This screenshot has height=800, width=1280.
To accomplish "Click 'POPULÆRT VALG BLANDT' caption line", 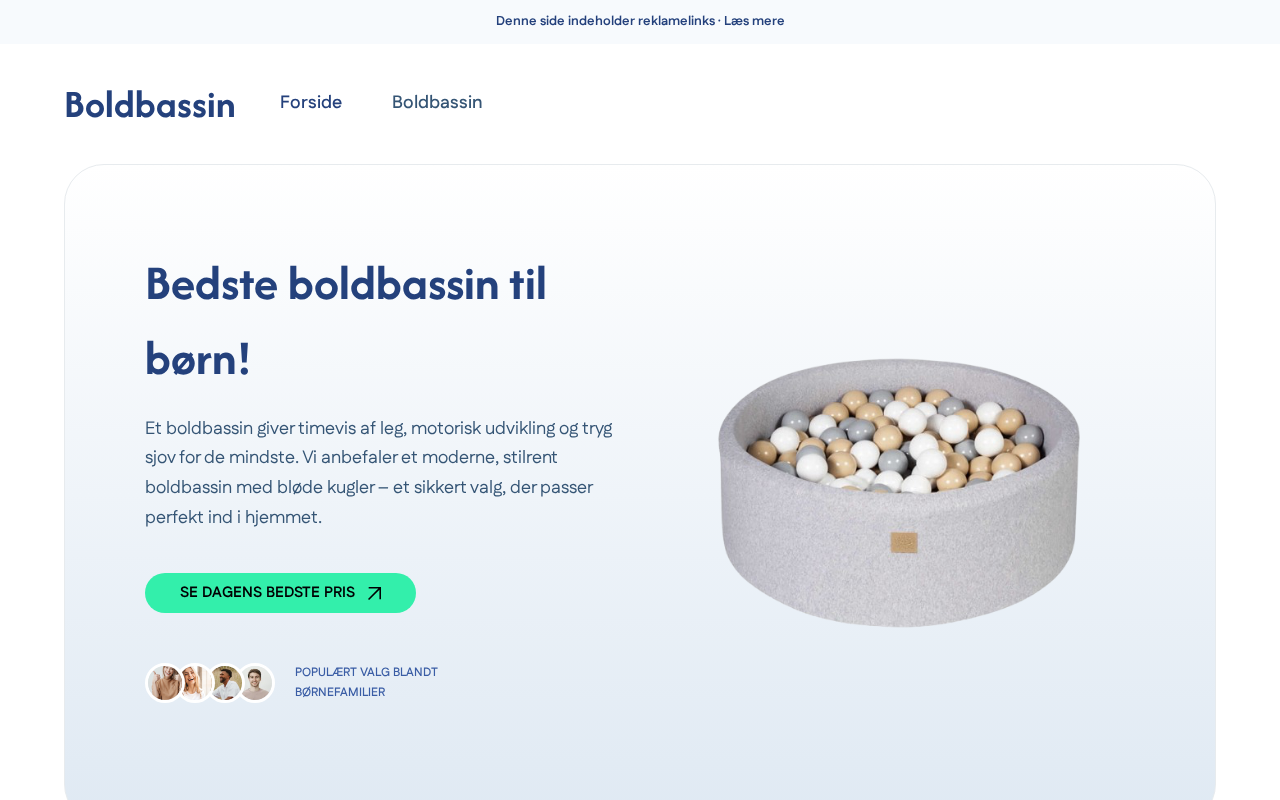I will click(366, 672).
